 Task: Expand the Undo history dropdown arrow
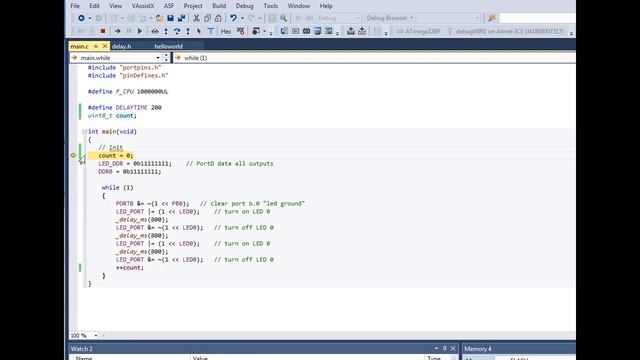242,18
